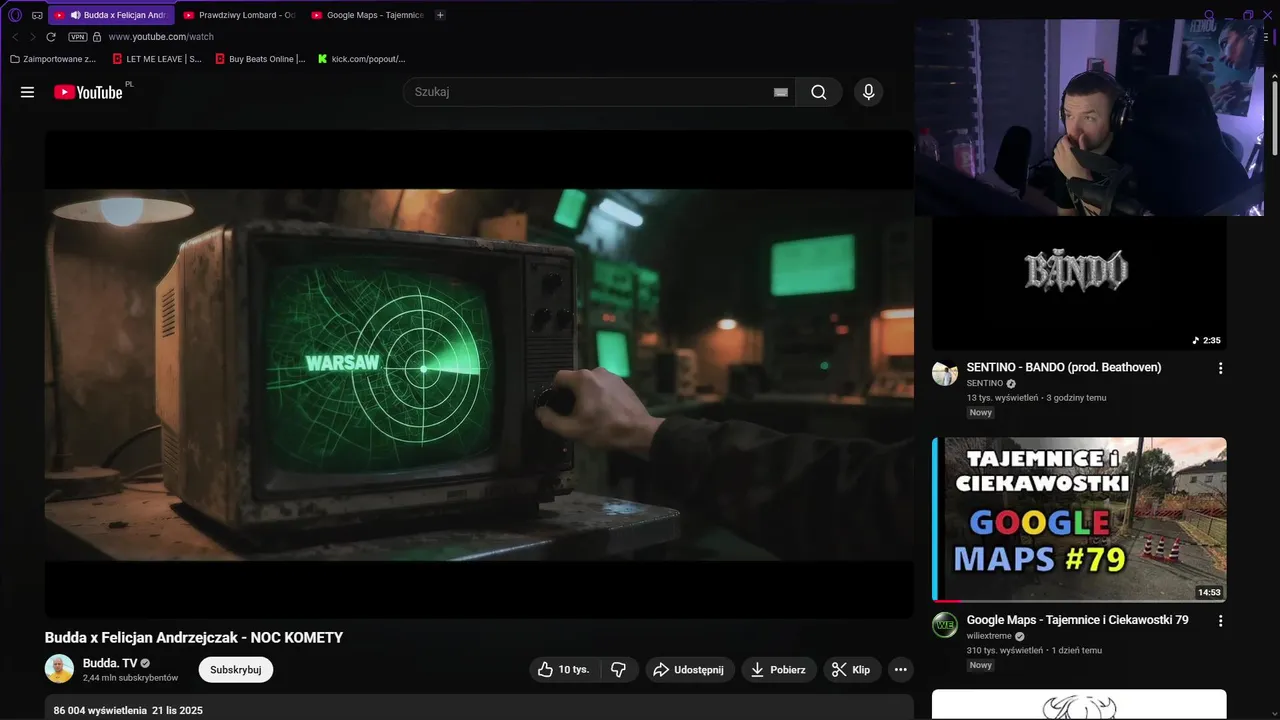Open Budda. TV channel avatar

coord(60,669)
